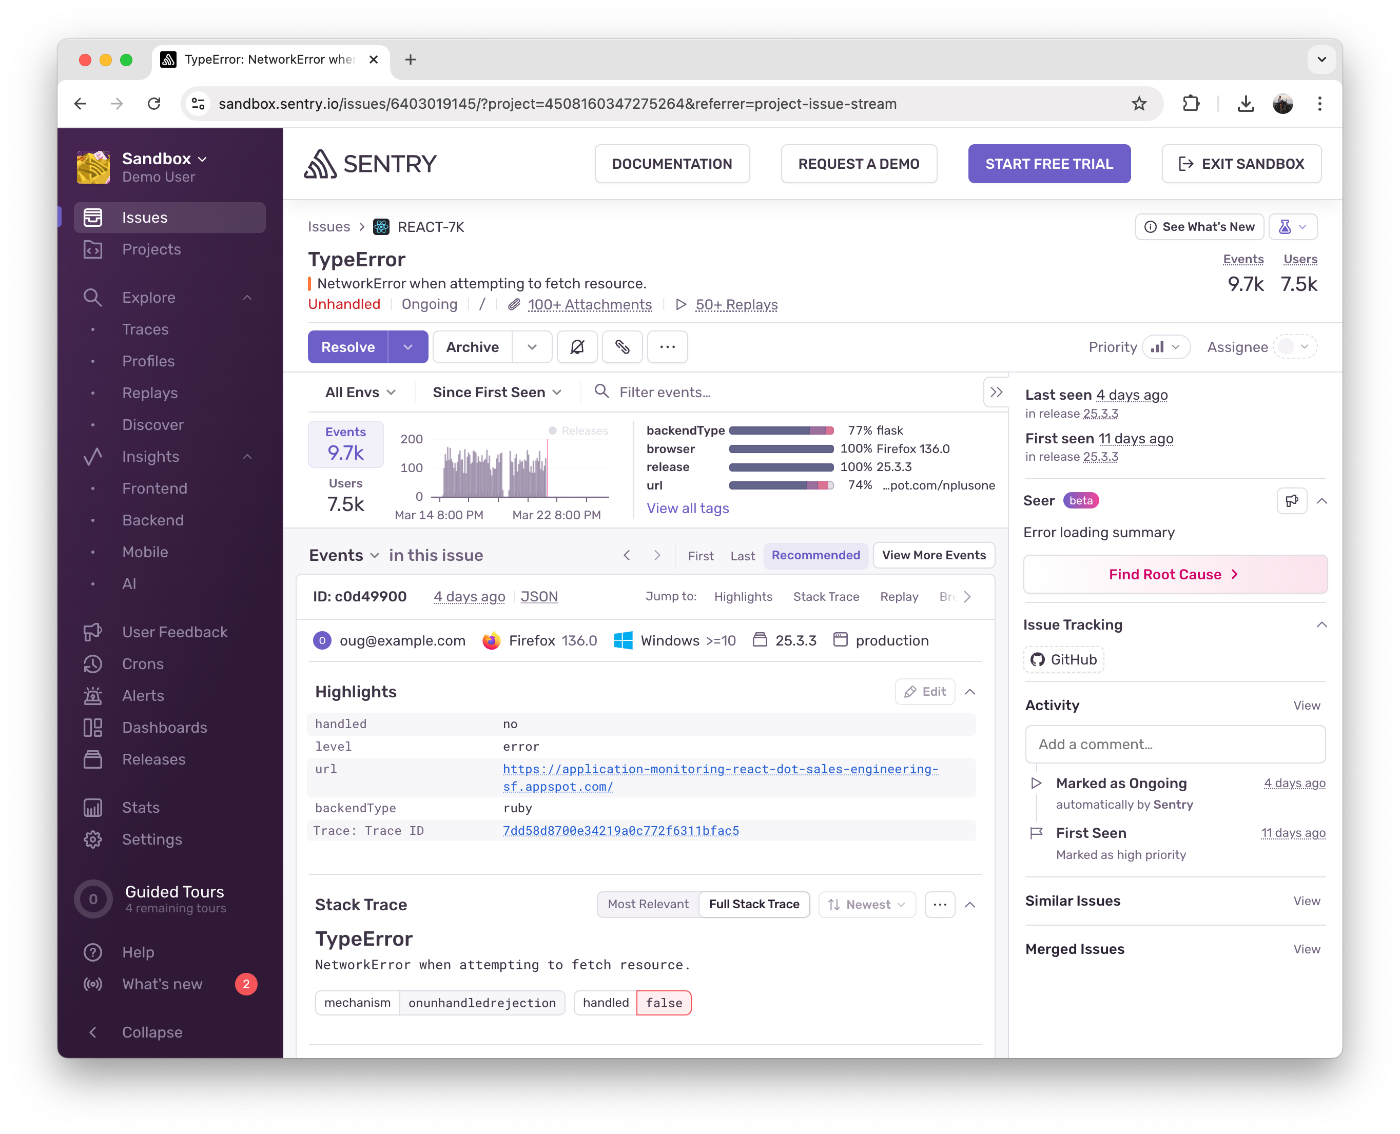Go to next event arrow
The width and height of the screenshot is (1400, 1134).
[x=657, y=555]
